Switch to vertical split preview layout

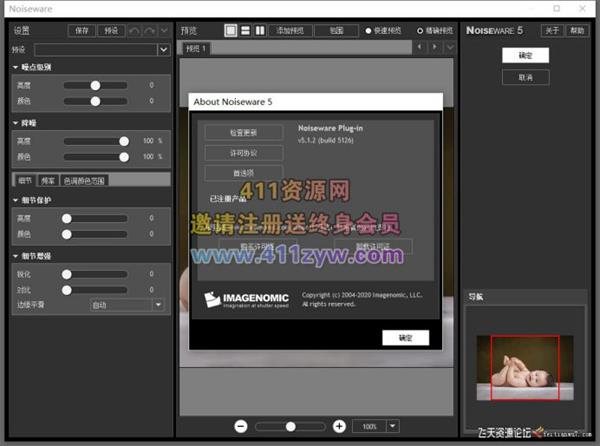pos(260,31)
